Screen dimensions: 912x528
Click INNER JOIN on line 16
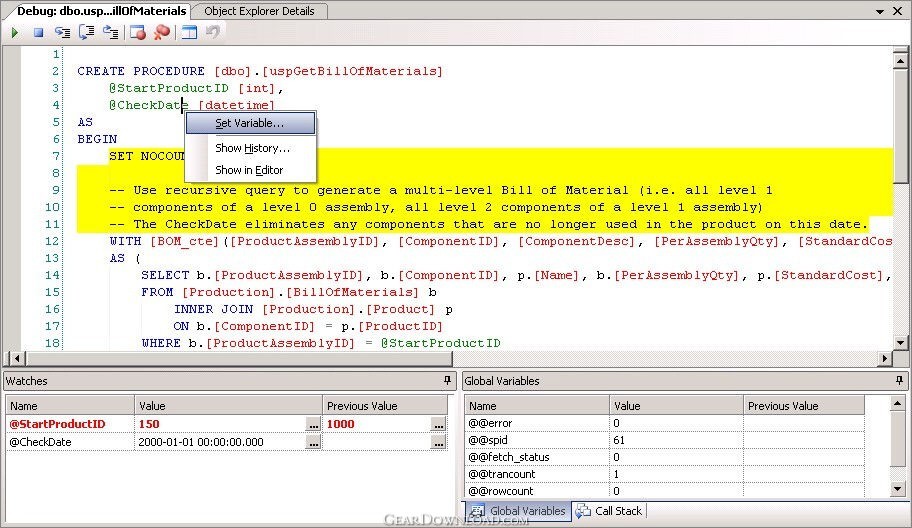point(213,309)
